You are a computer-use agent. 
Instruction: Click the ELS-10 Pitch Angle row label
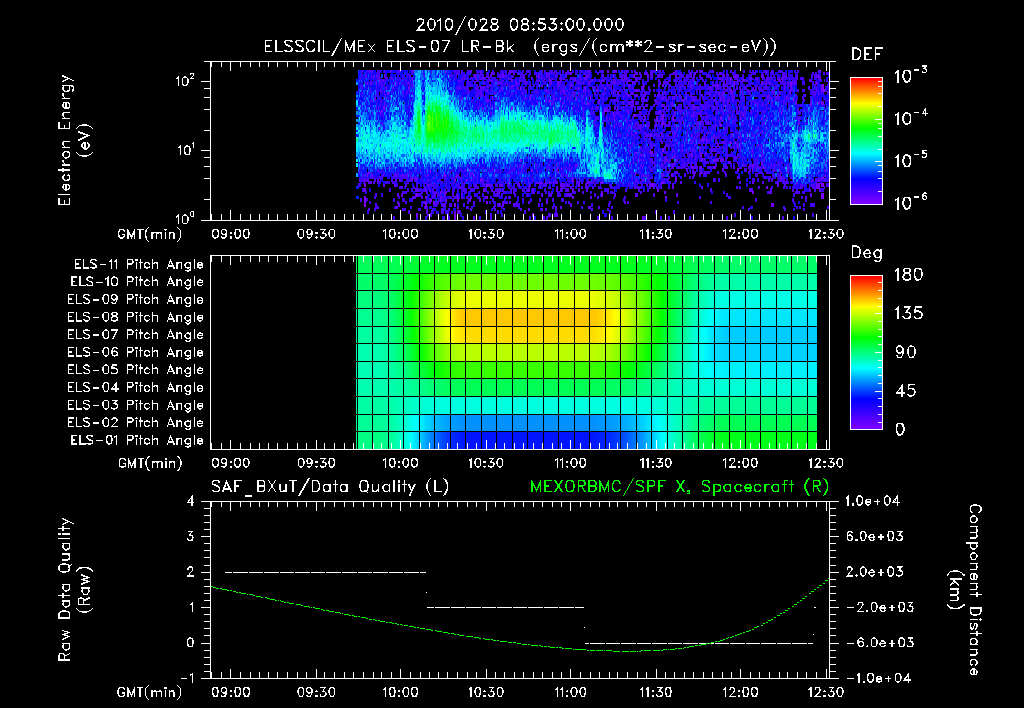[137, 282]
